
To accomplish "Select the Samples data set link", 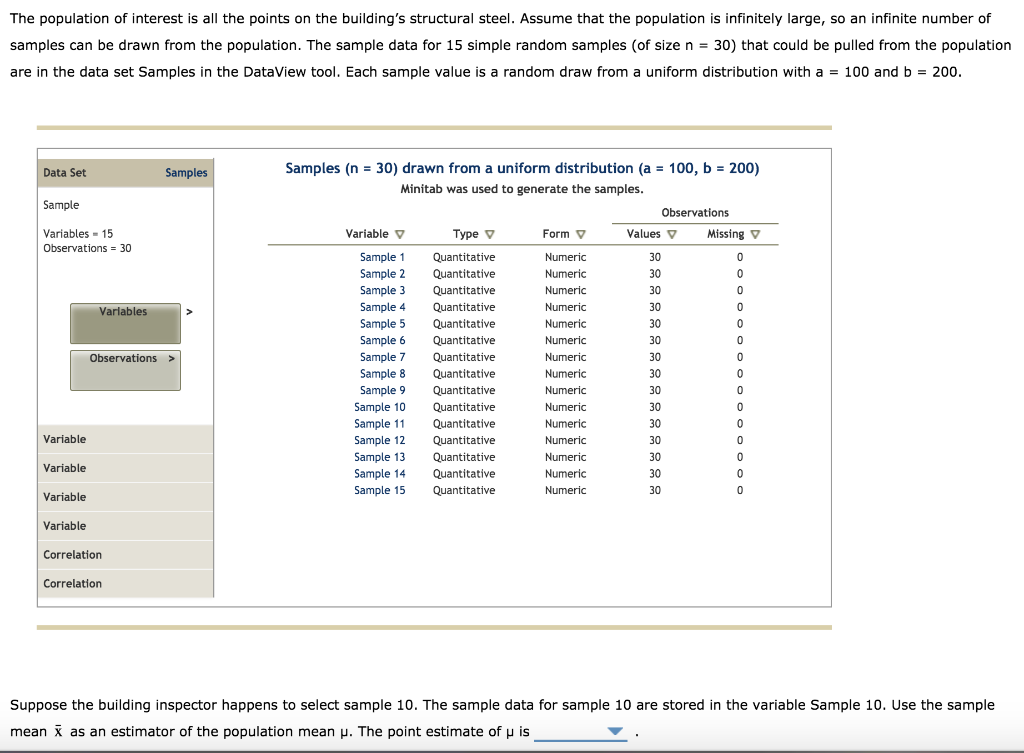I will pyautogui.click(x=186, y=172).
